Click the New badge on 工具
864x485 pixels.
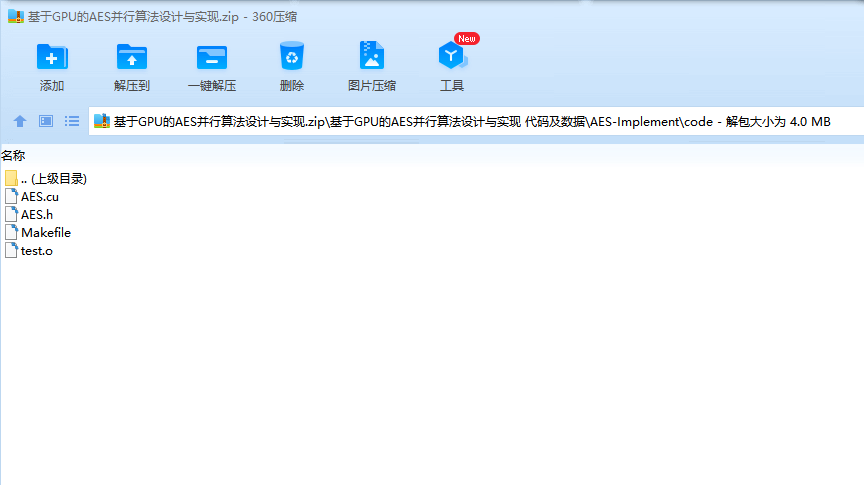pos(467,39)
